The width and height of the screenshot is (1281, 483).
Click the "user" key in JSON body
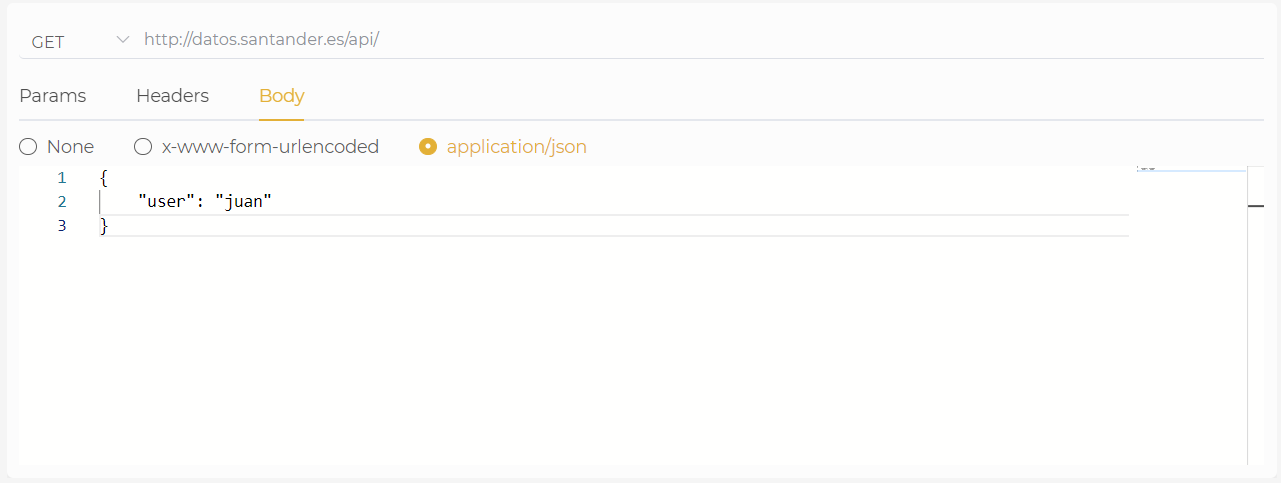pyautogui.click(x=162, y=202)
